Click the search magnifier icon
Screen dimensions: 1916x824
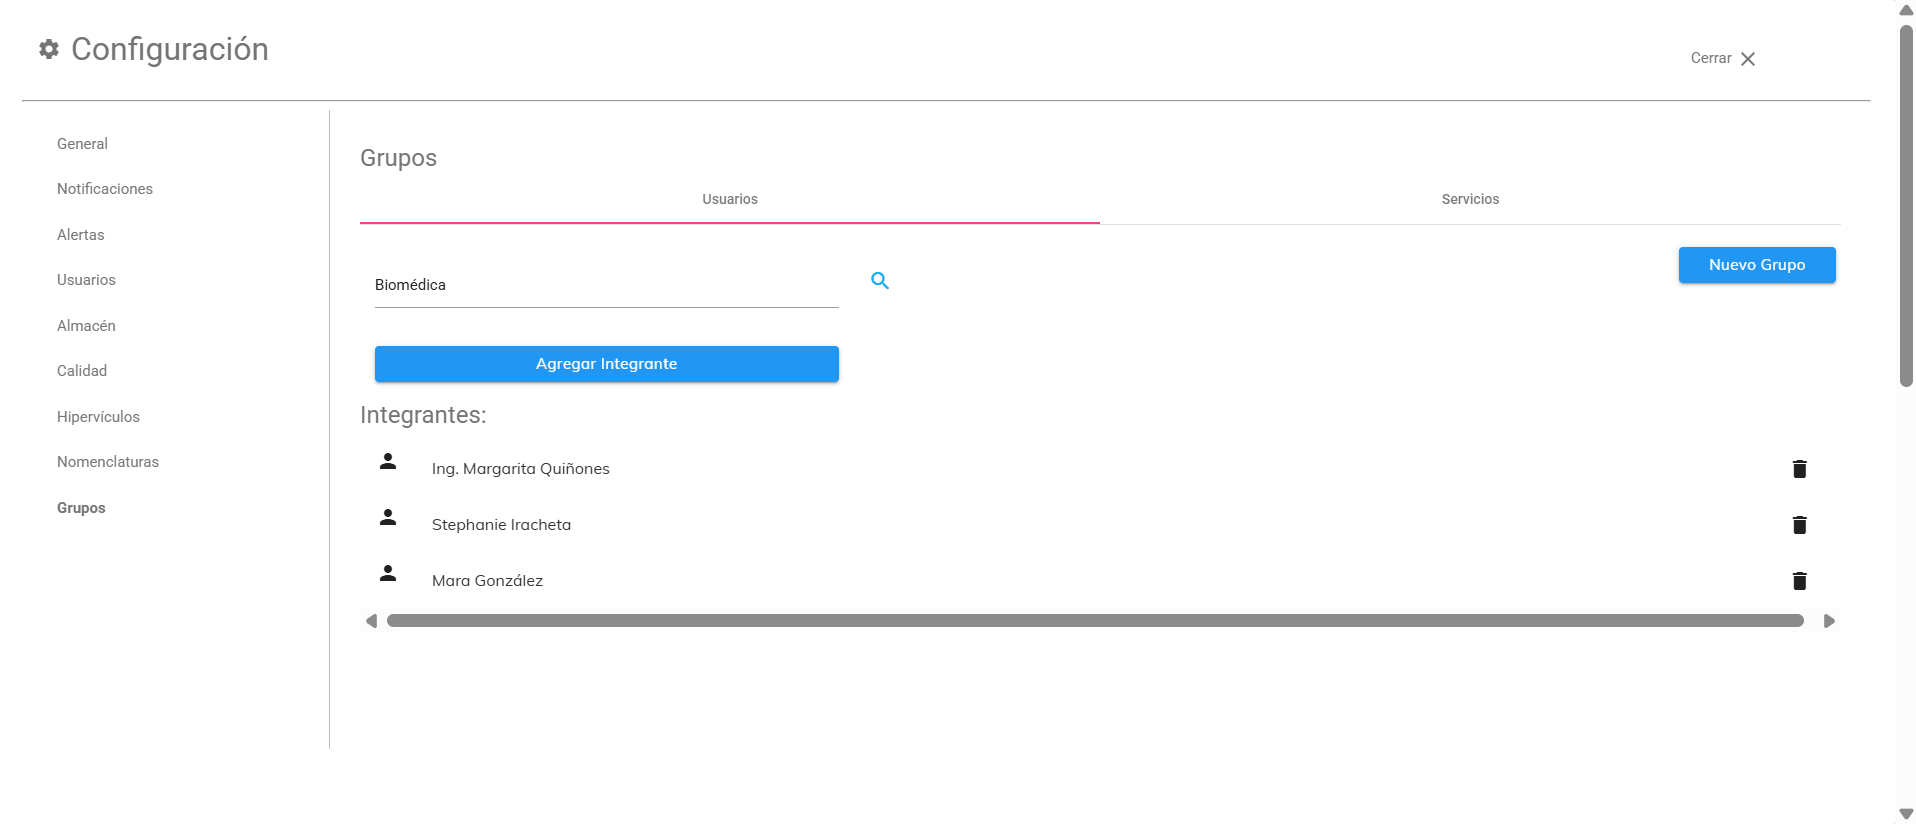880,281
